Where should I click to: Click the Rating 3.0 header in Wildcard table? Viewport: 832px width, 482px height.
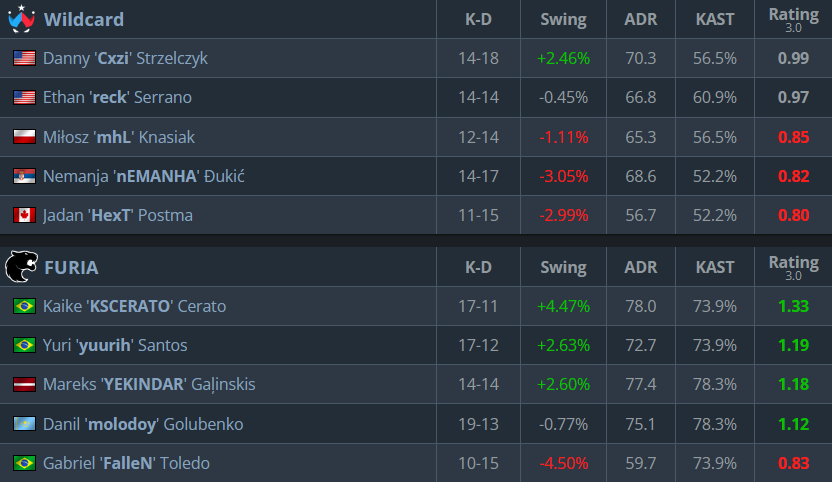[x=793, y=19]
